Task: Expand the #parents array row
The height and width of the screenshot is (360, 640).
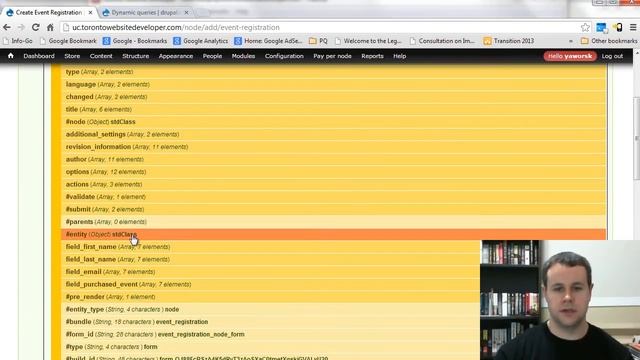Action: click(x=333, y=222)
